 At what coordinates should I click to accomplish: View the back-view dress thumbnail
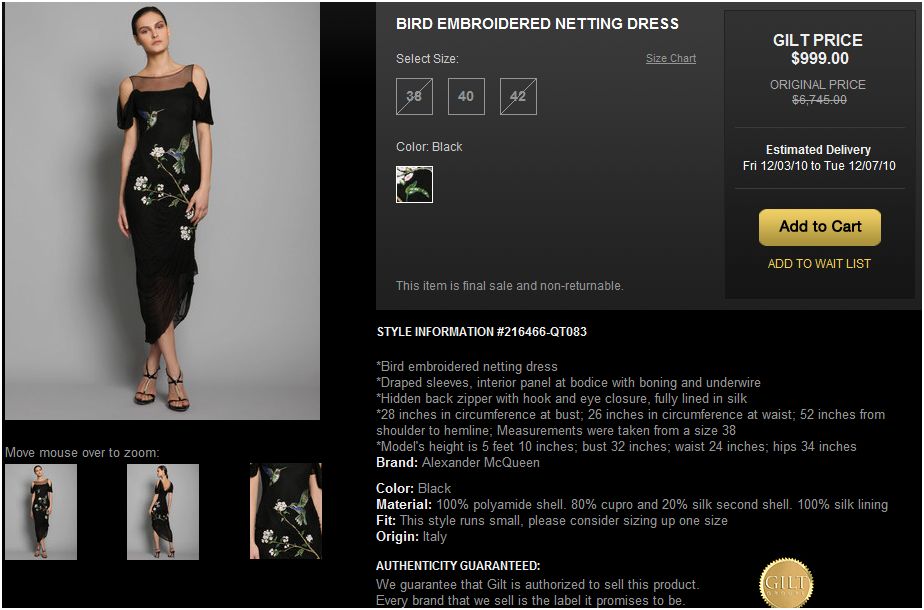[x=163, y=512]
